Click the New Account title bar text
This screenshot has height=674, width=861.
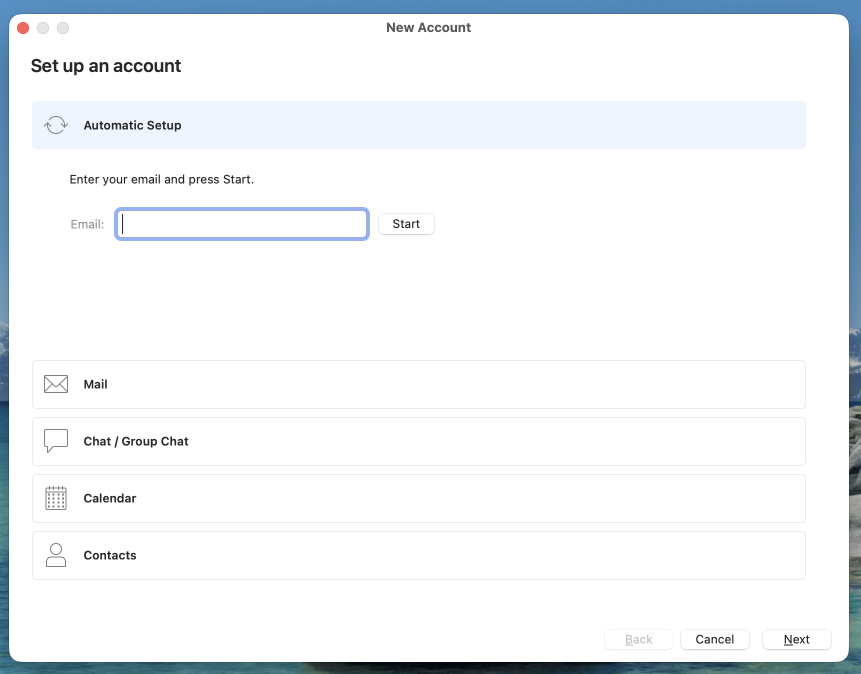point(429,28)
